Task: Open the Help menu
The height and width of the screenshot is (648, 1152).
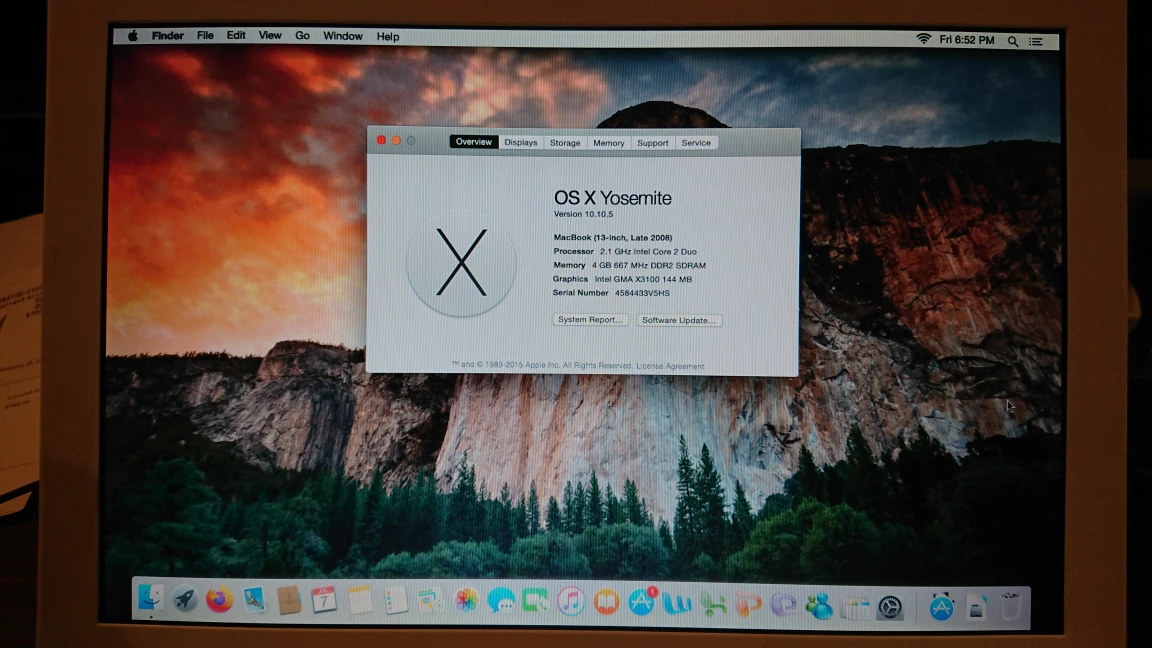Action: [x=388, y=37]
